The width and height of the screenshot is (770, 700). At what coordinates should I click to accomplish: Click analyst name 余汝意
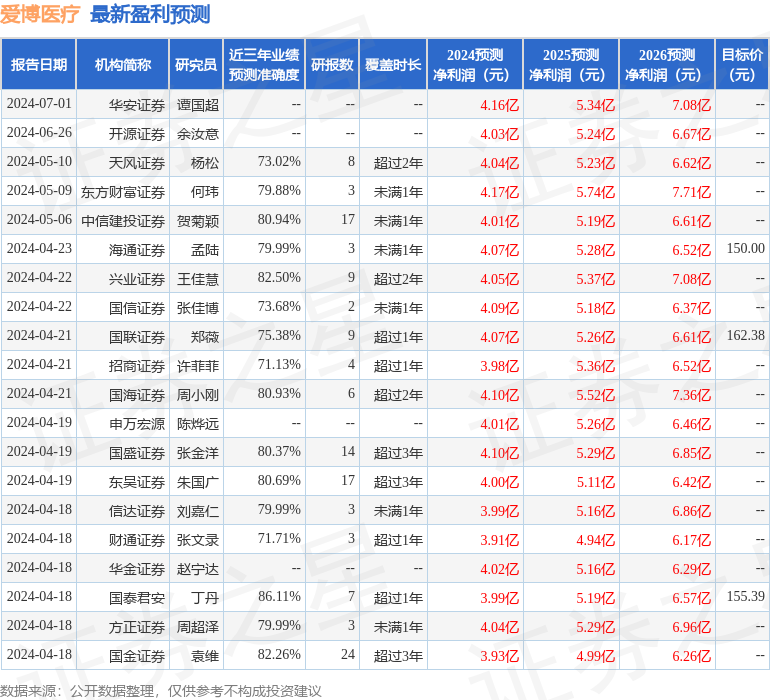pos(198,134)
